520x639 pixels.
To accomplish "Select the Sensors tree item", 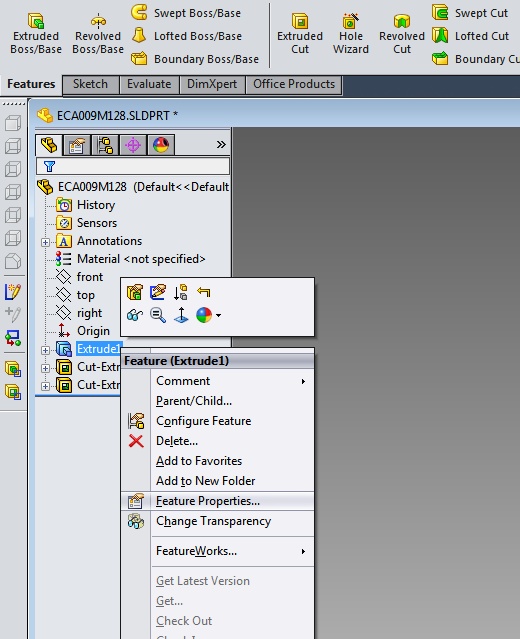I will pyautogui.click(x=86, y=223).
